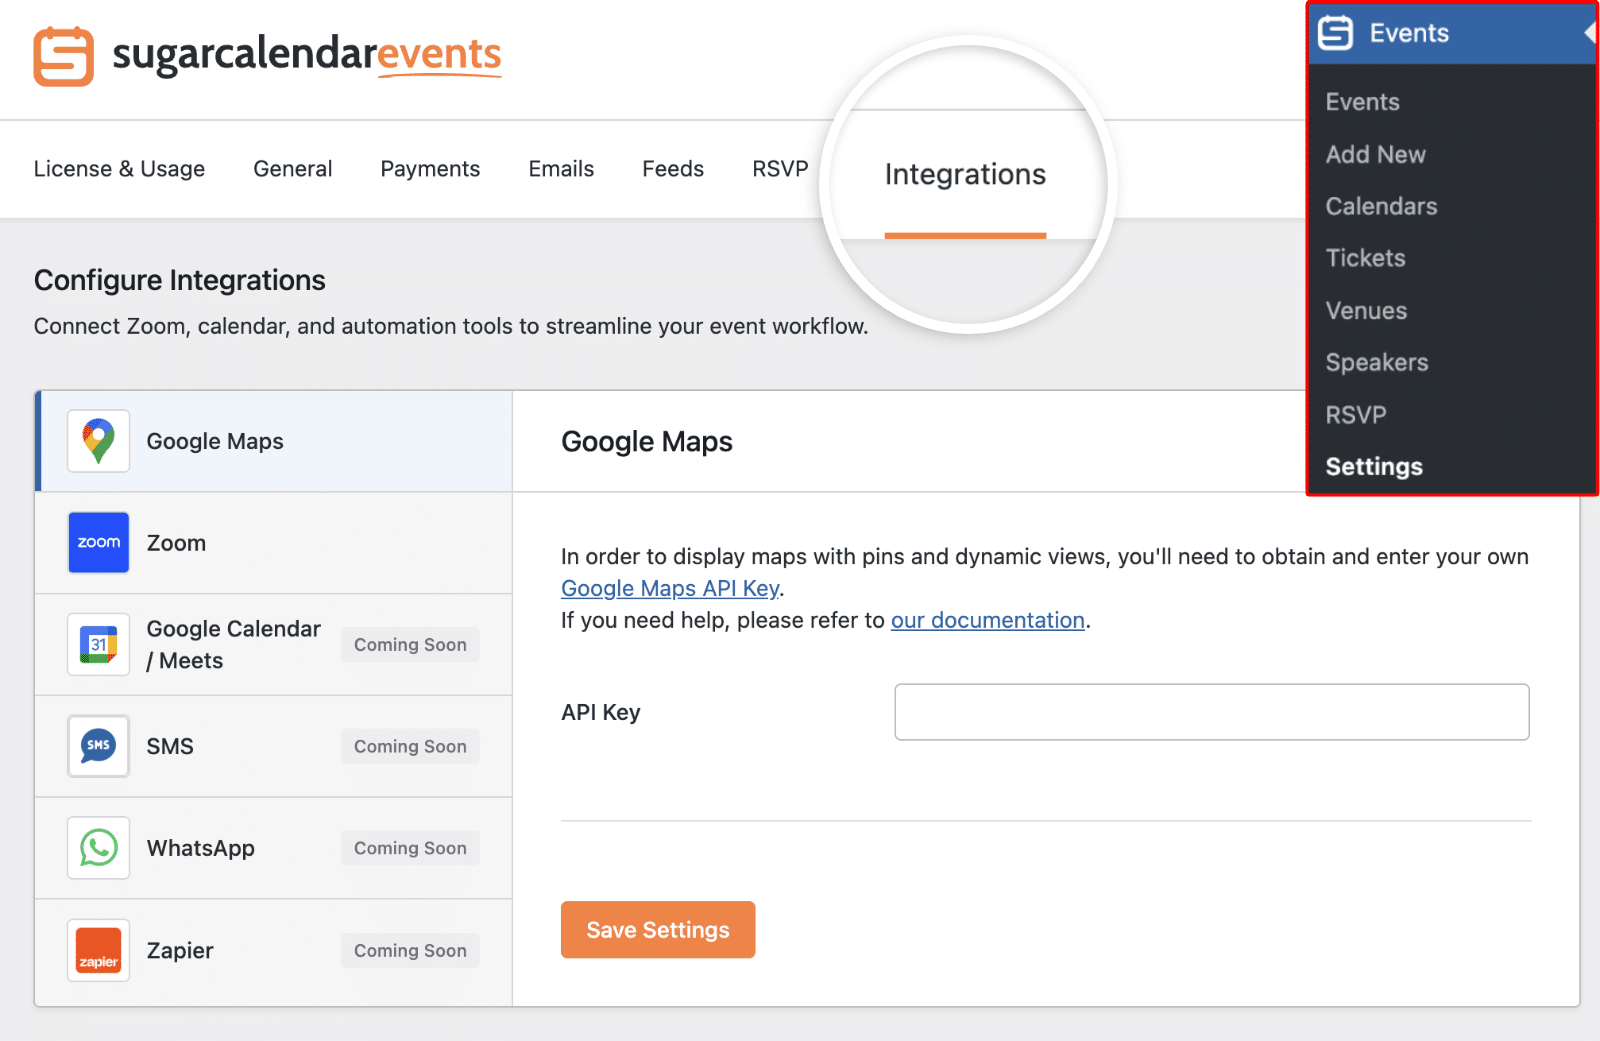Go to the Emails tab

click(561, 169)
